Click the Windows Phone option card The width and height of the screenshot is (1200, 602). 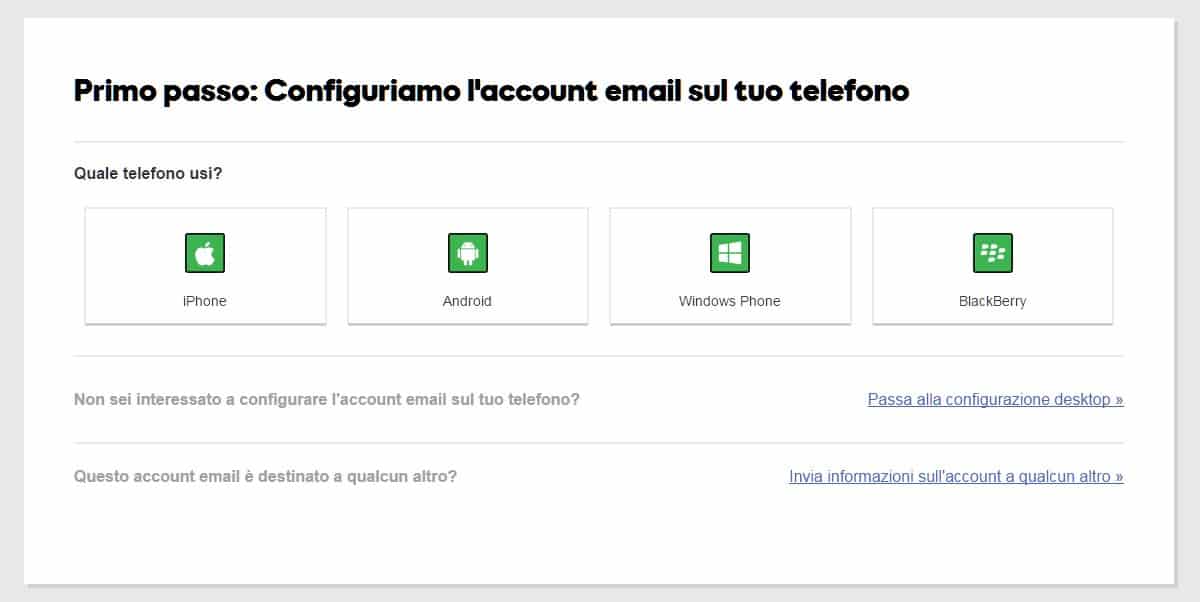point(730,265)
